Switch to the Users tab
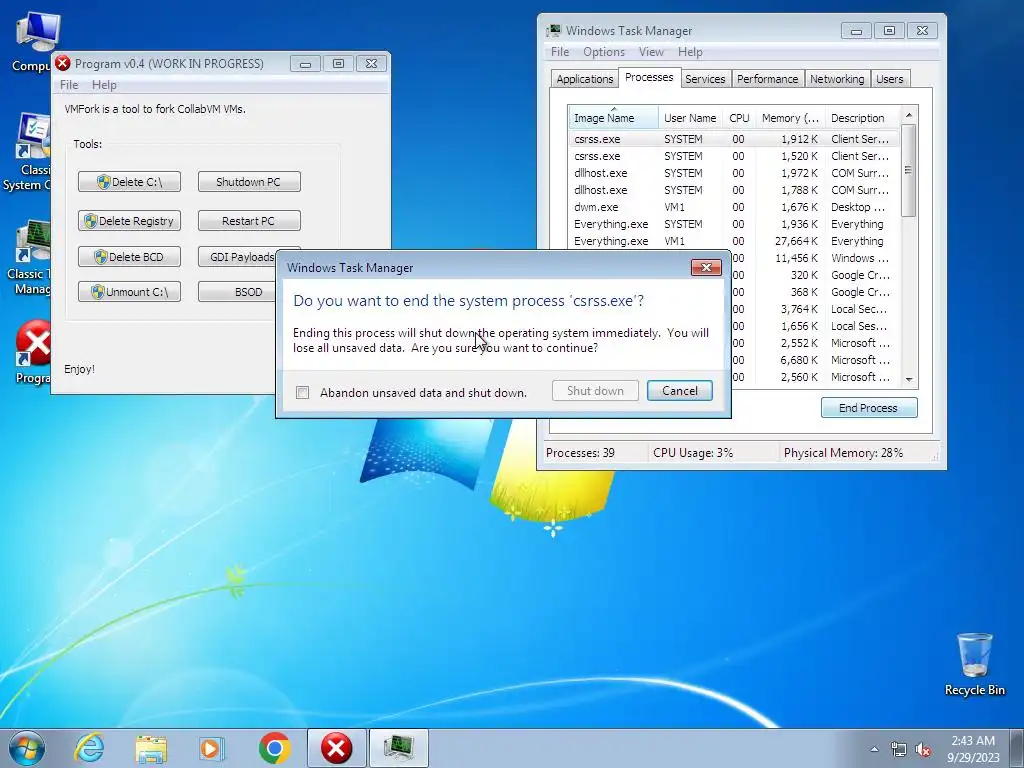Image resolution: width=1024 pixels, height=768 pixels. (x=889, y=78)
